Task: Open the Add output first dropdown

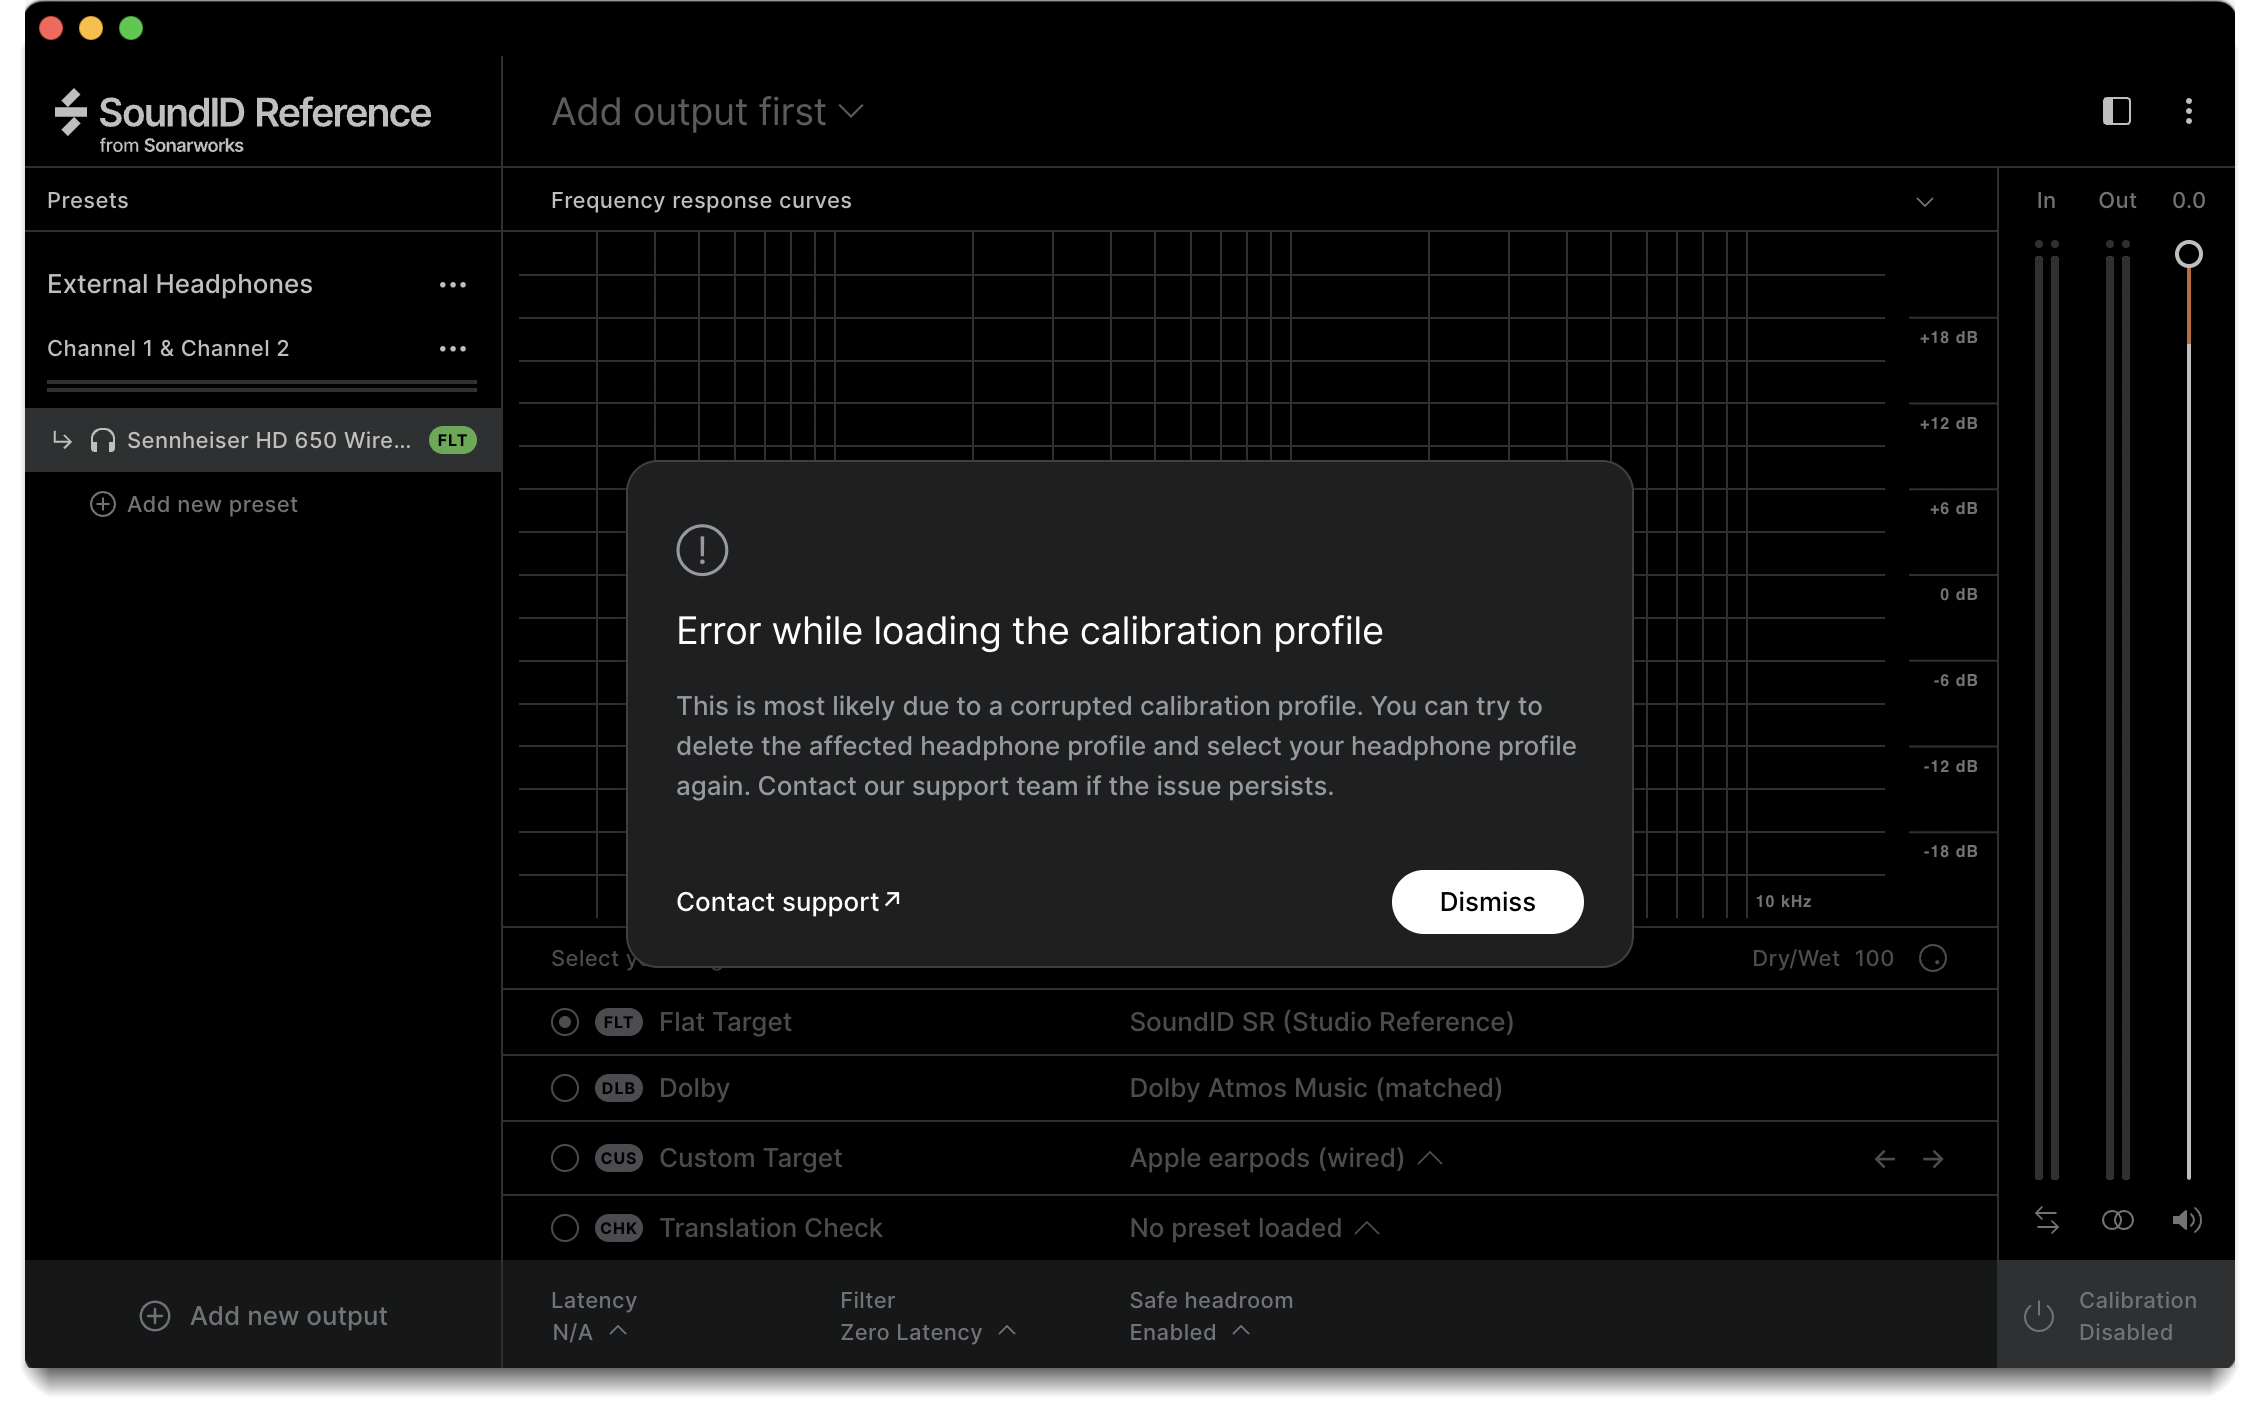Action: point(707,112)
